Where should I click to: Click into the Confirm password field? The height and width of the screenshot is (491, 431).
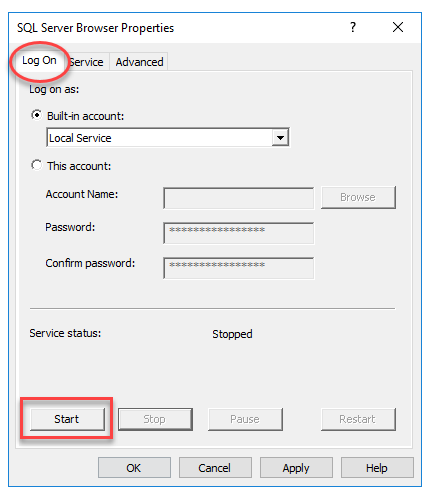238,268
